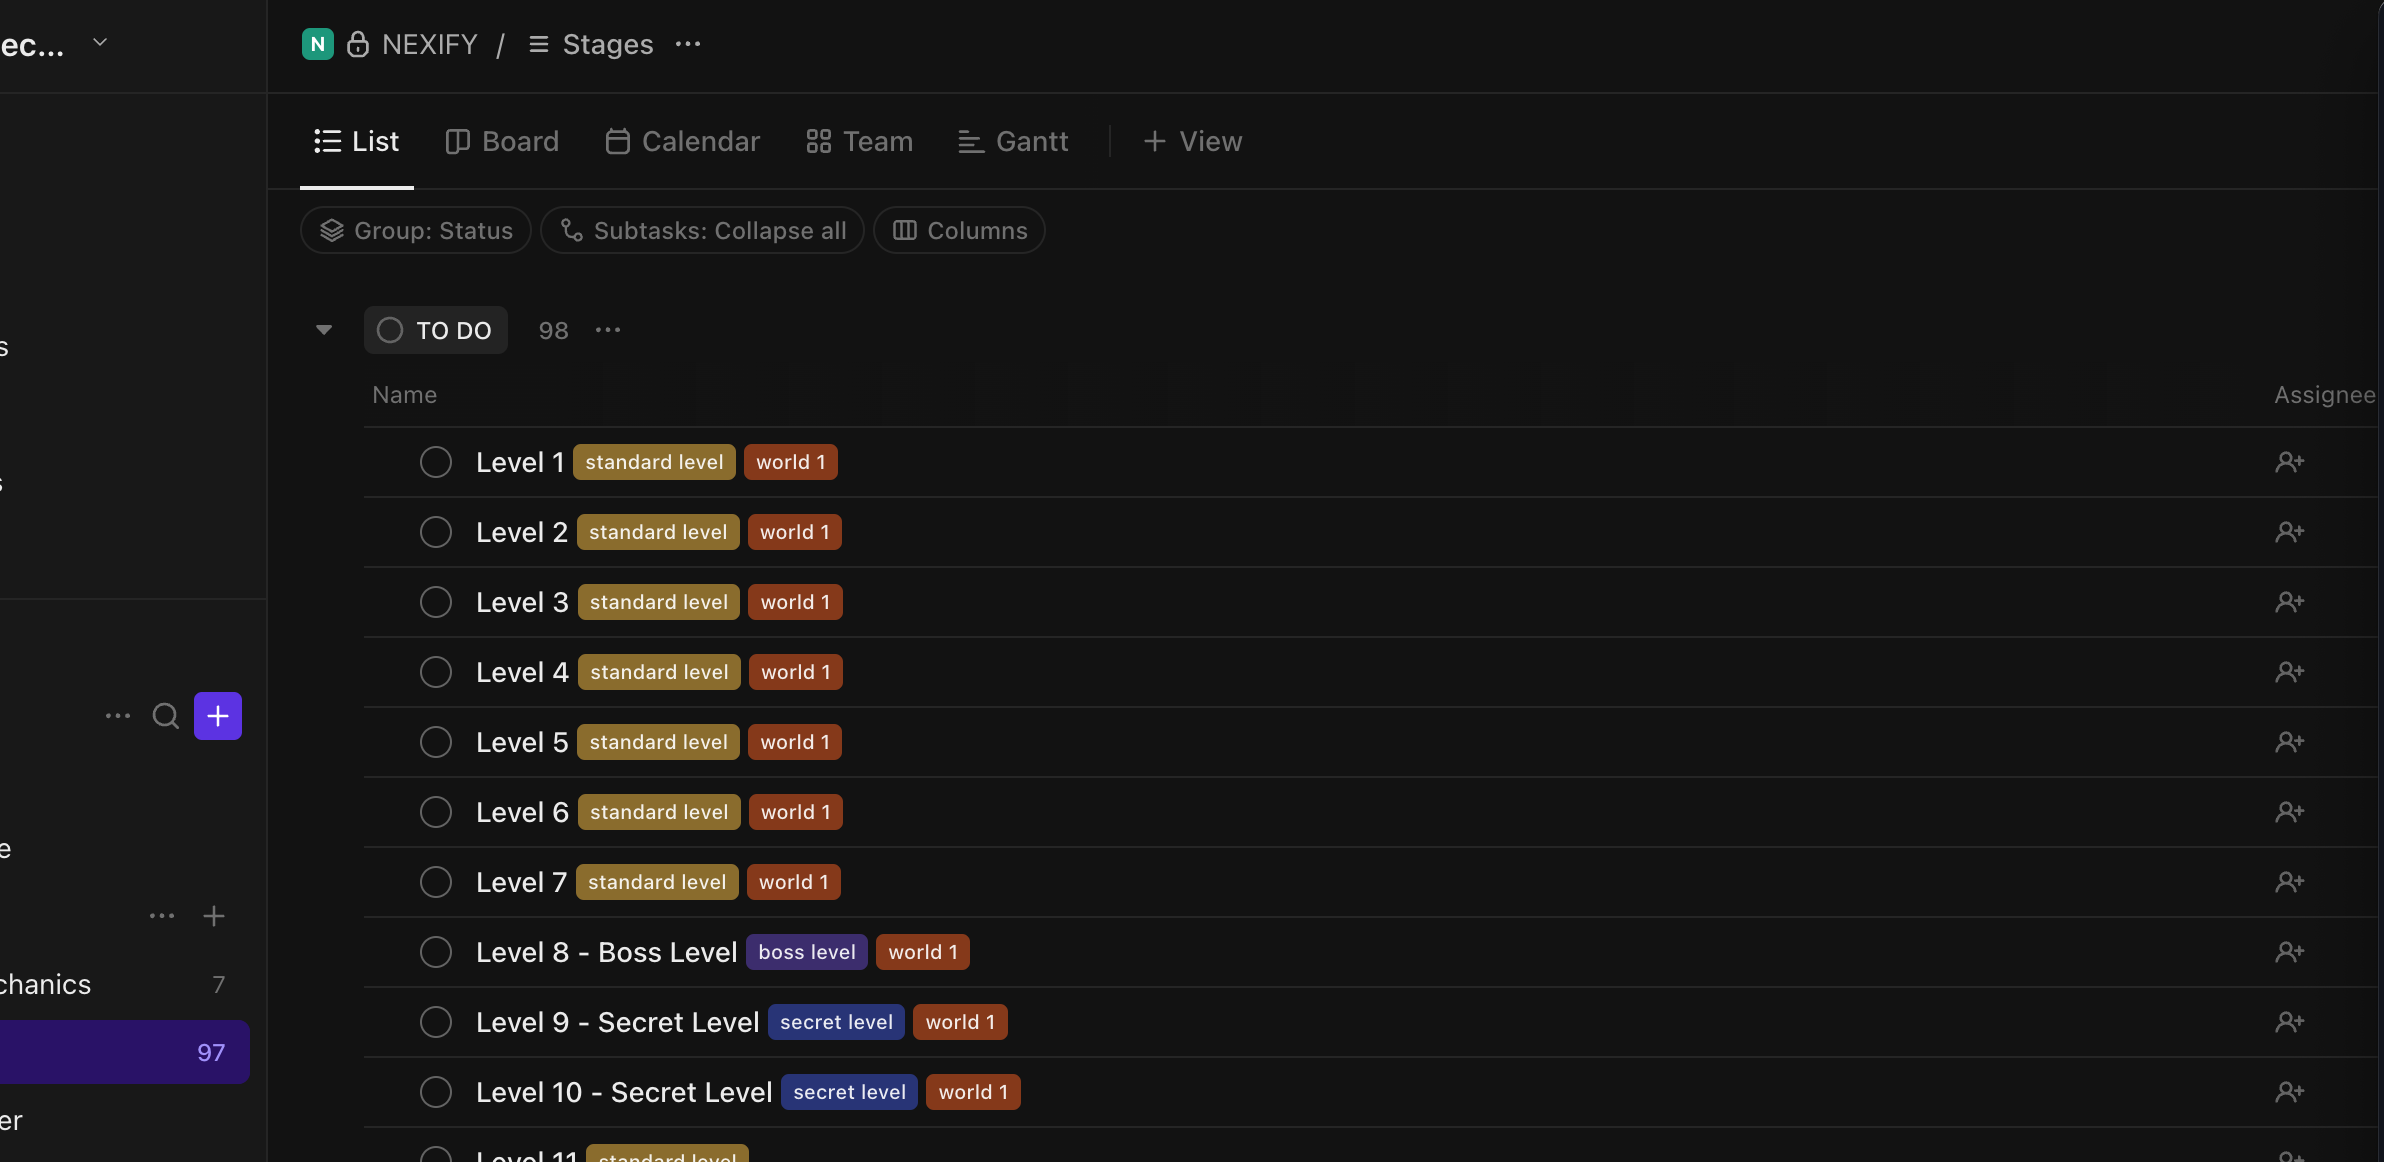Open Stages list ellipsis menu
Image resolution: width=2384 pixels, height=1162 pixels.
click(x=688, y=44)
